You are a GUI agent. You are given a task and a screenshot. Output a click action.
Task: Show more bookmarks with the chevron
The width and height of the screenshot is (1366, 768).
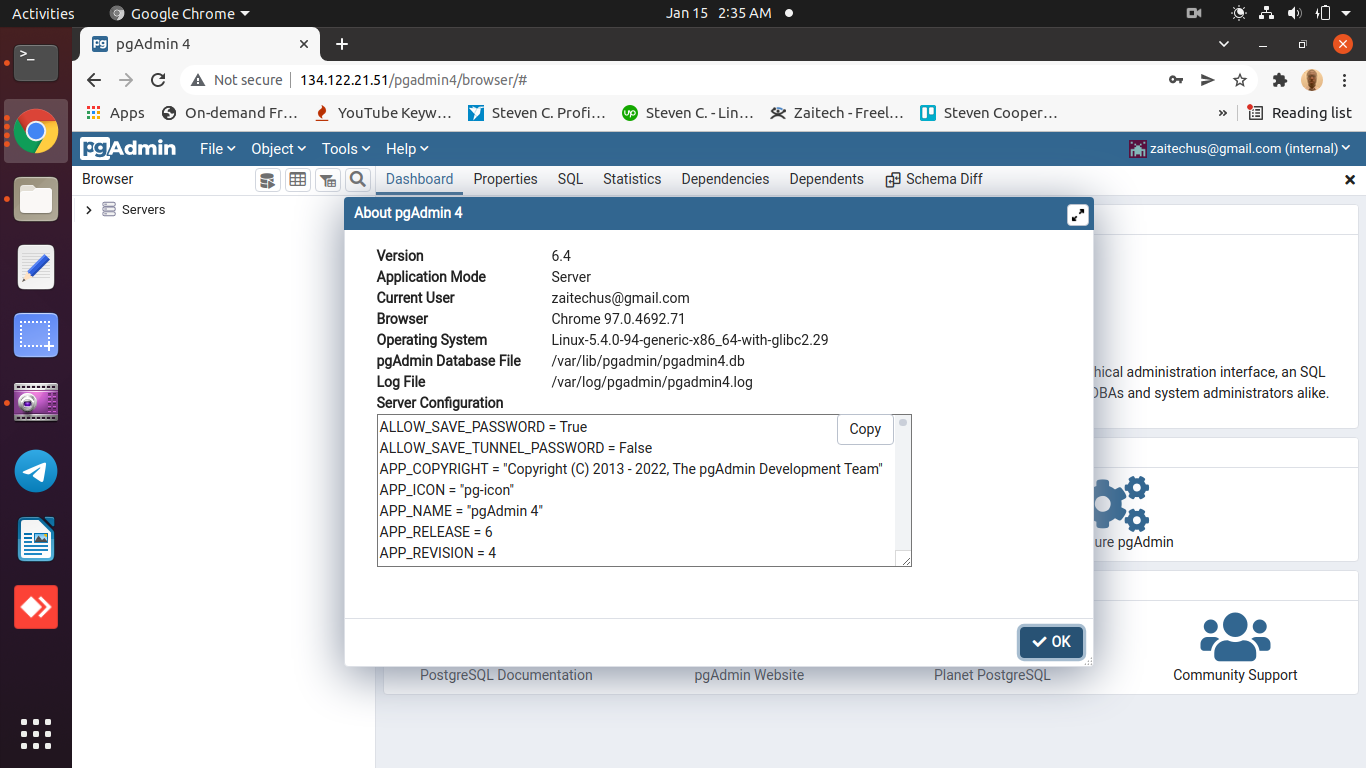click(x=1222, y=113)
